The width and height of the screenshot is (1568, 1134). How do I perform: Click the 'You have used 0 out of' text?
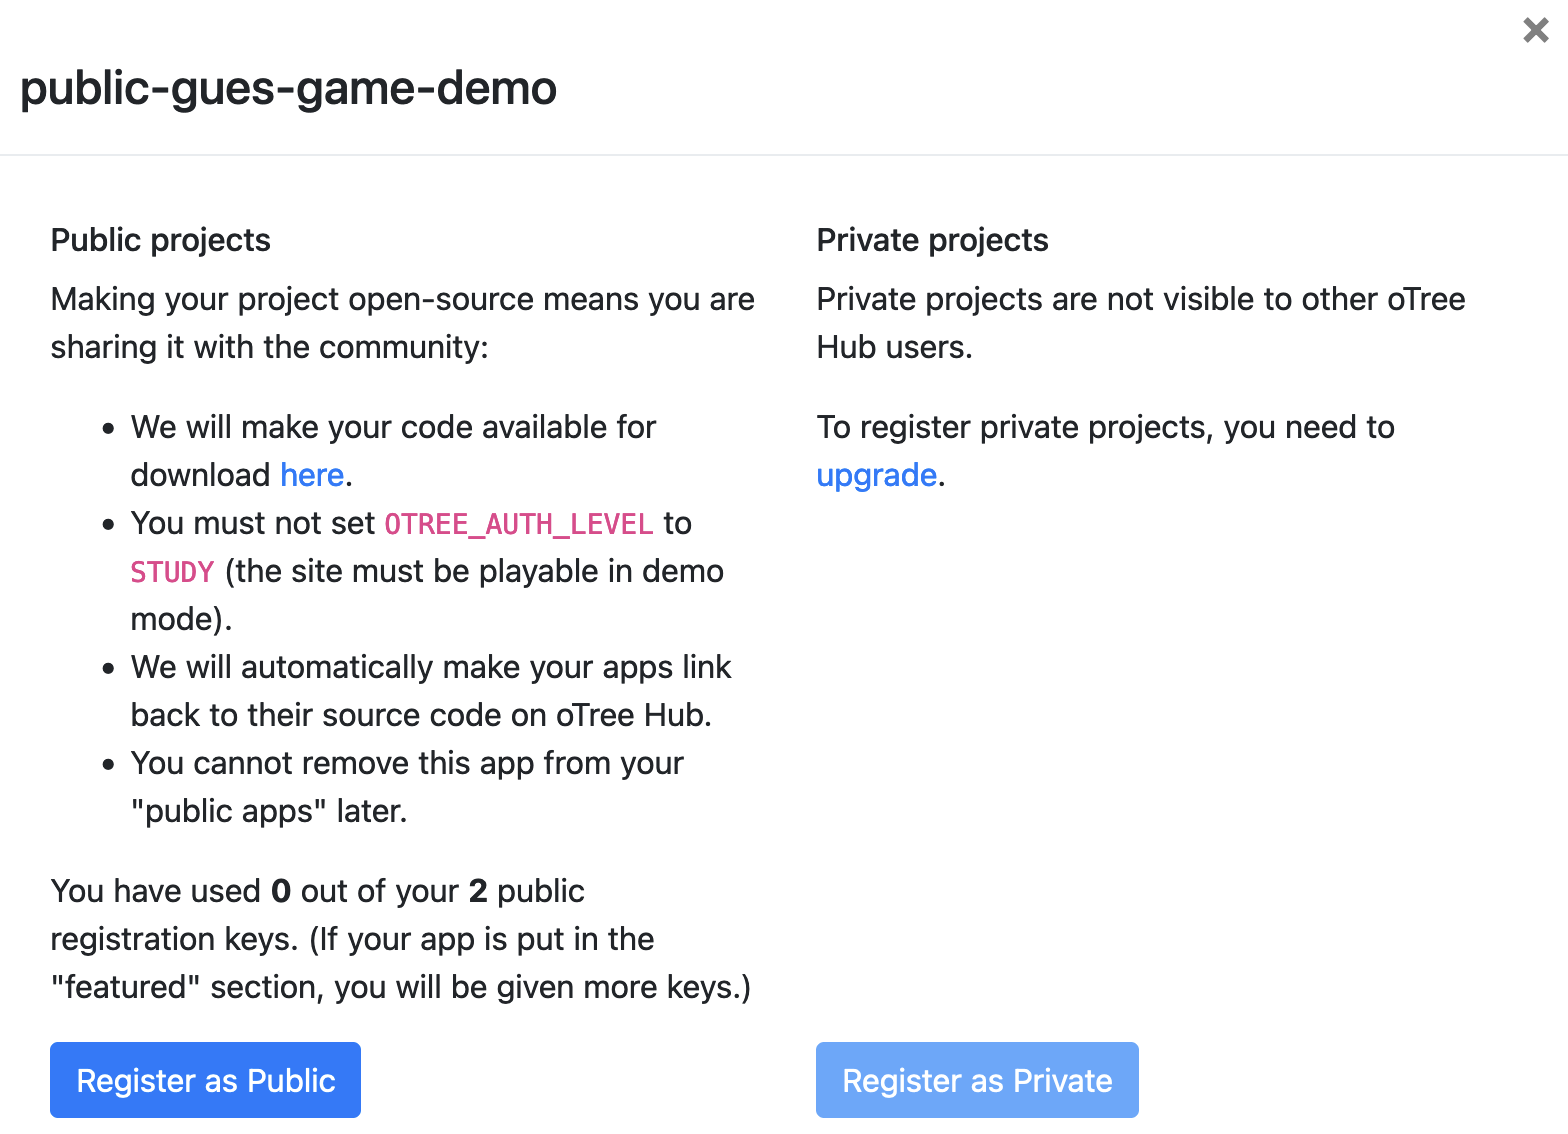pyautogui.click(x=400, y=939)
